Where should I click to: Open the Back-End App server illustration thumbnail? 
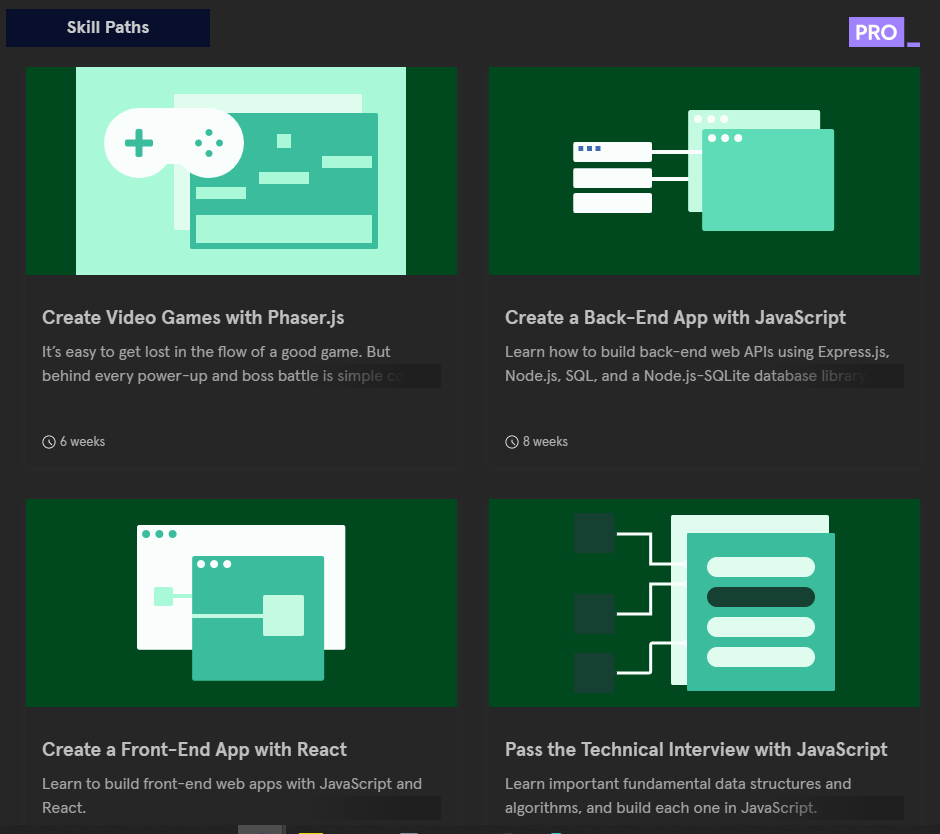(x=704, y=171)
